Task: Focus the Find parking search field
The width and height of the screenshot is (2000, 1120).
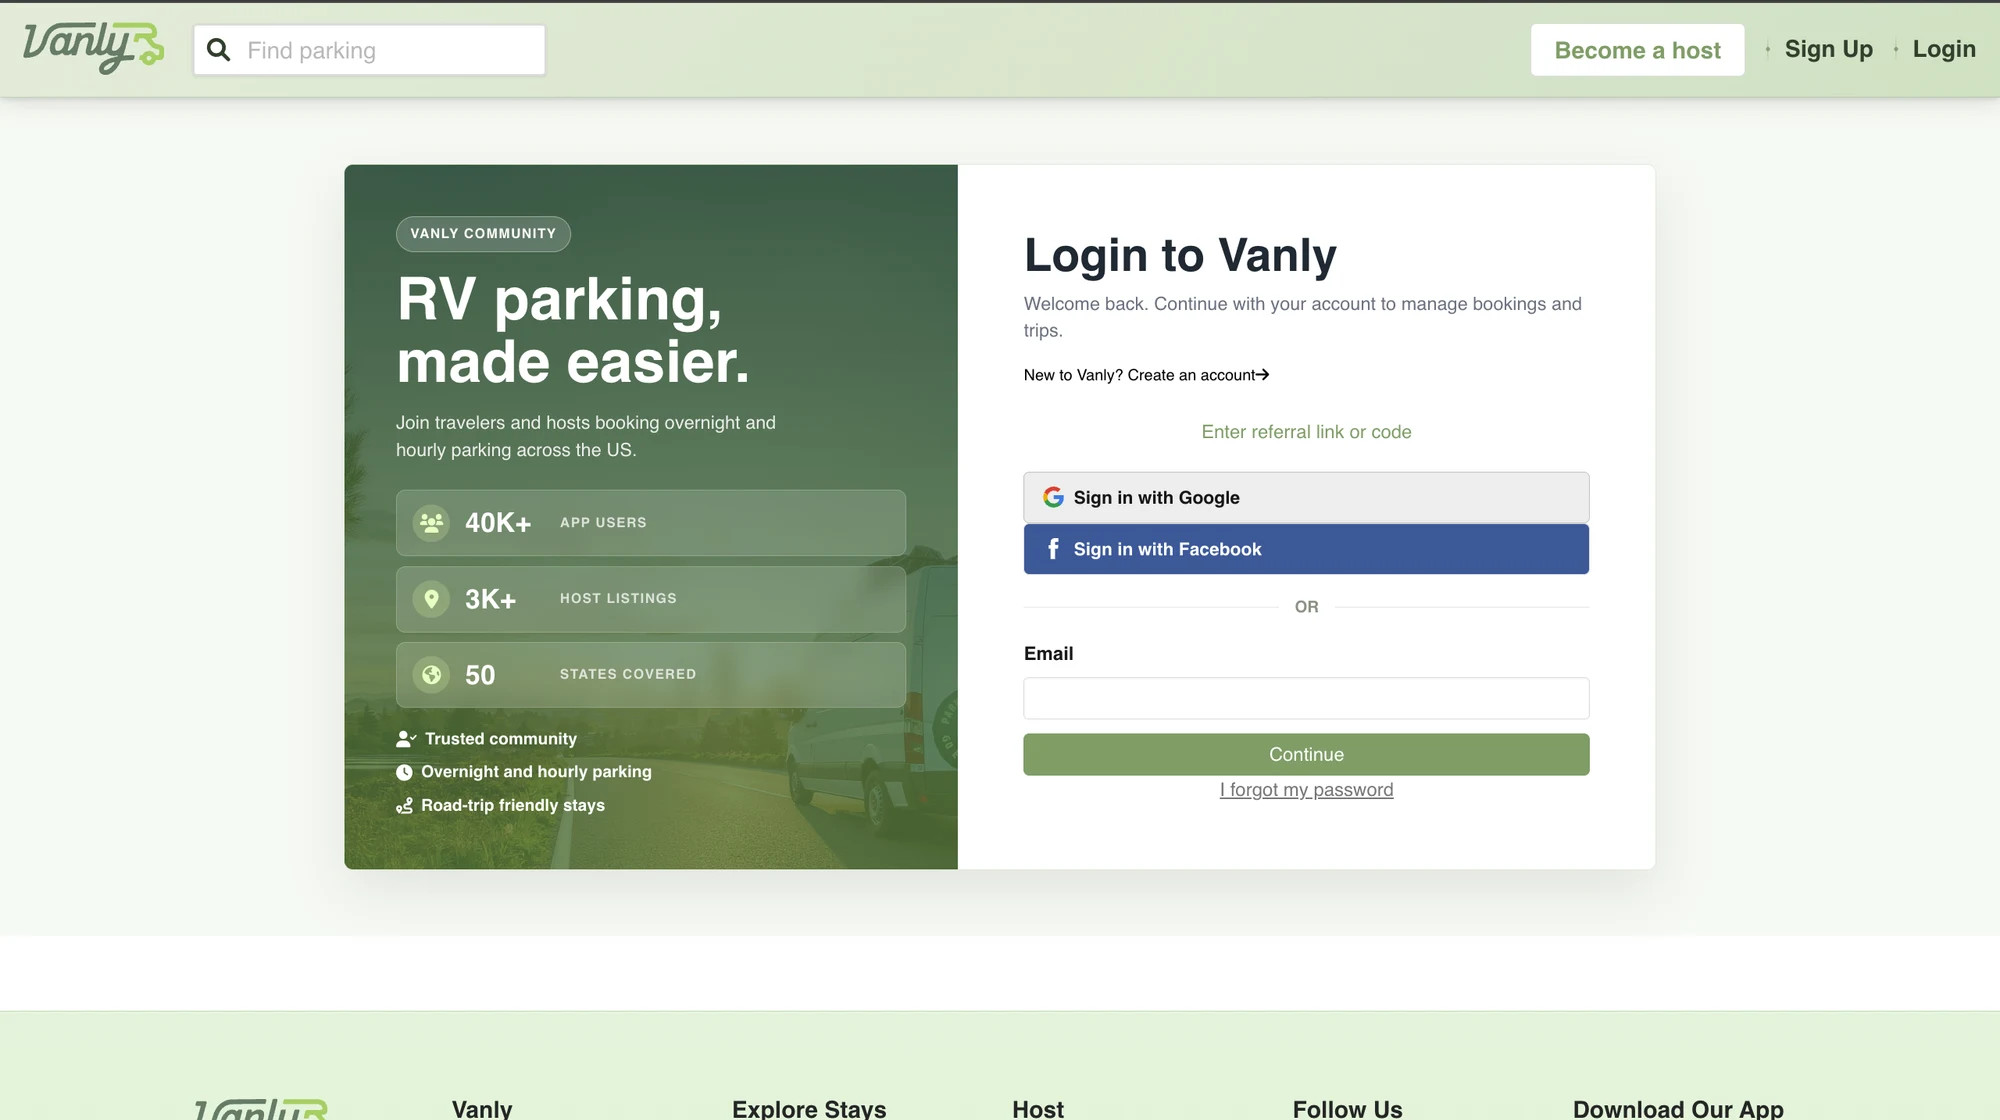Action: coord(369,50)
